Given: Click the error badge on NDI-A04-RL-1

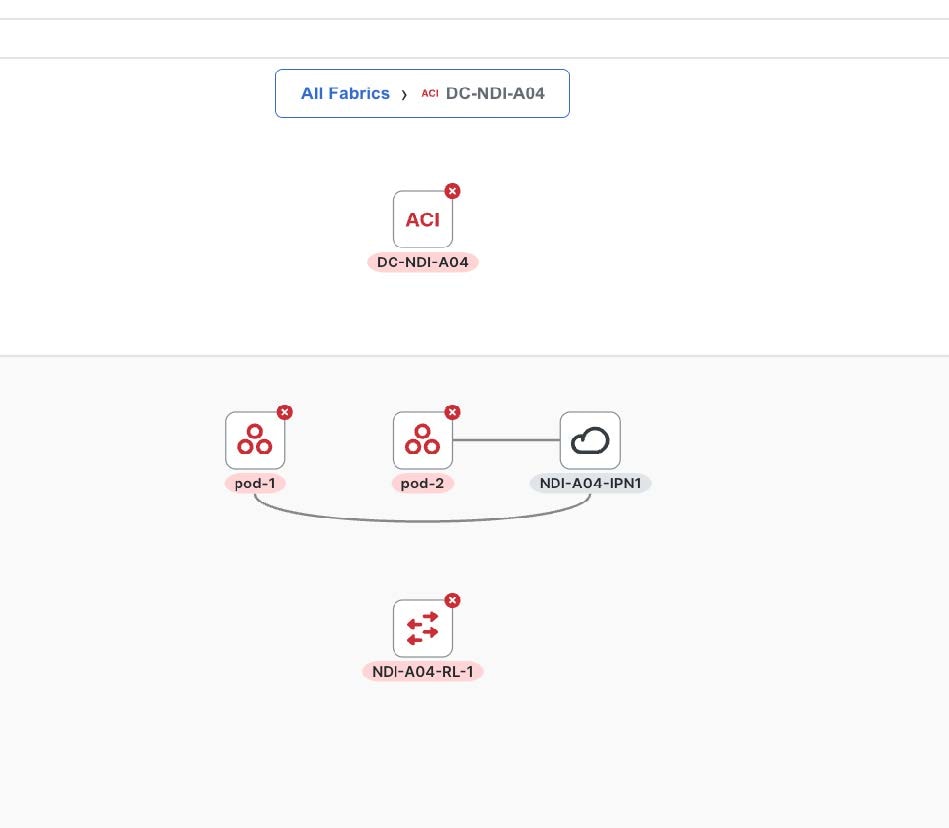Looking at the screenshot, I should click(x=452, y=600).
